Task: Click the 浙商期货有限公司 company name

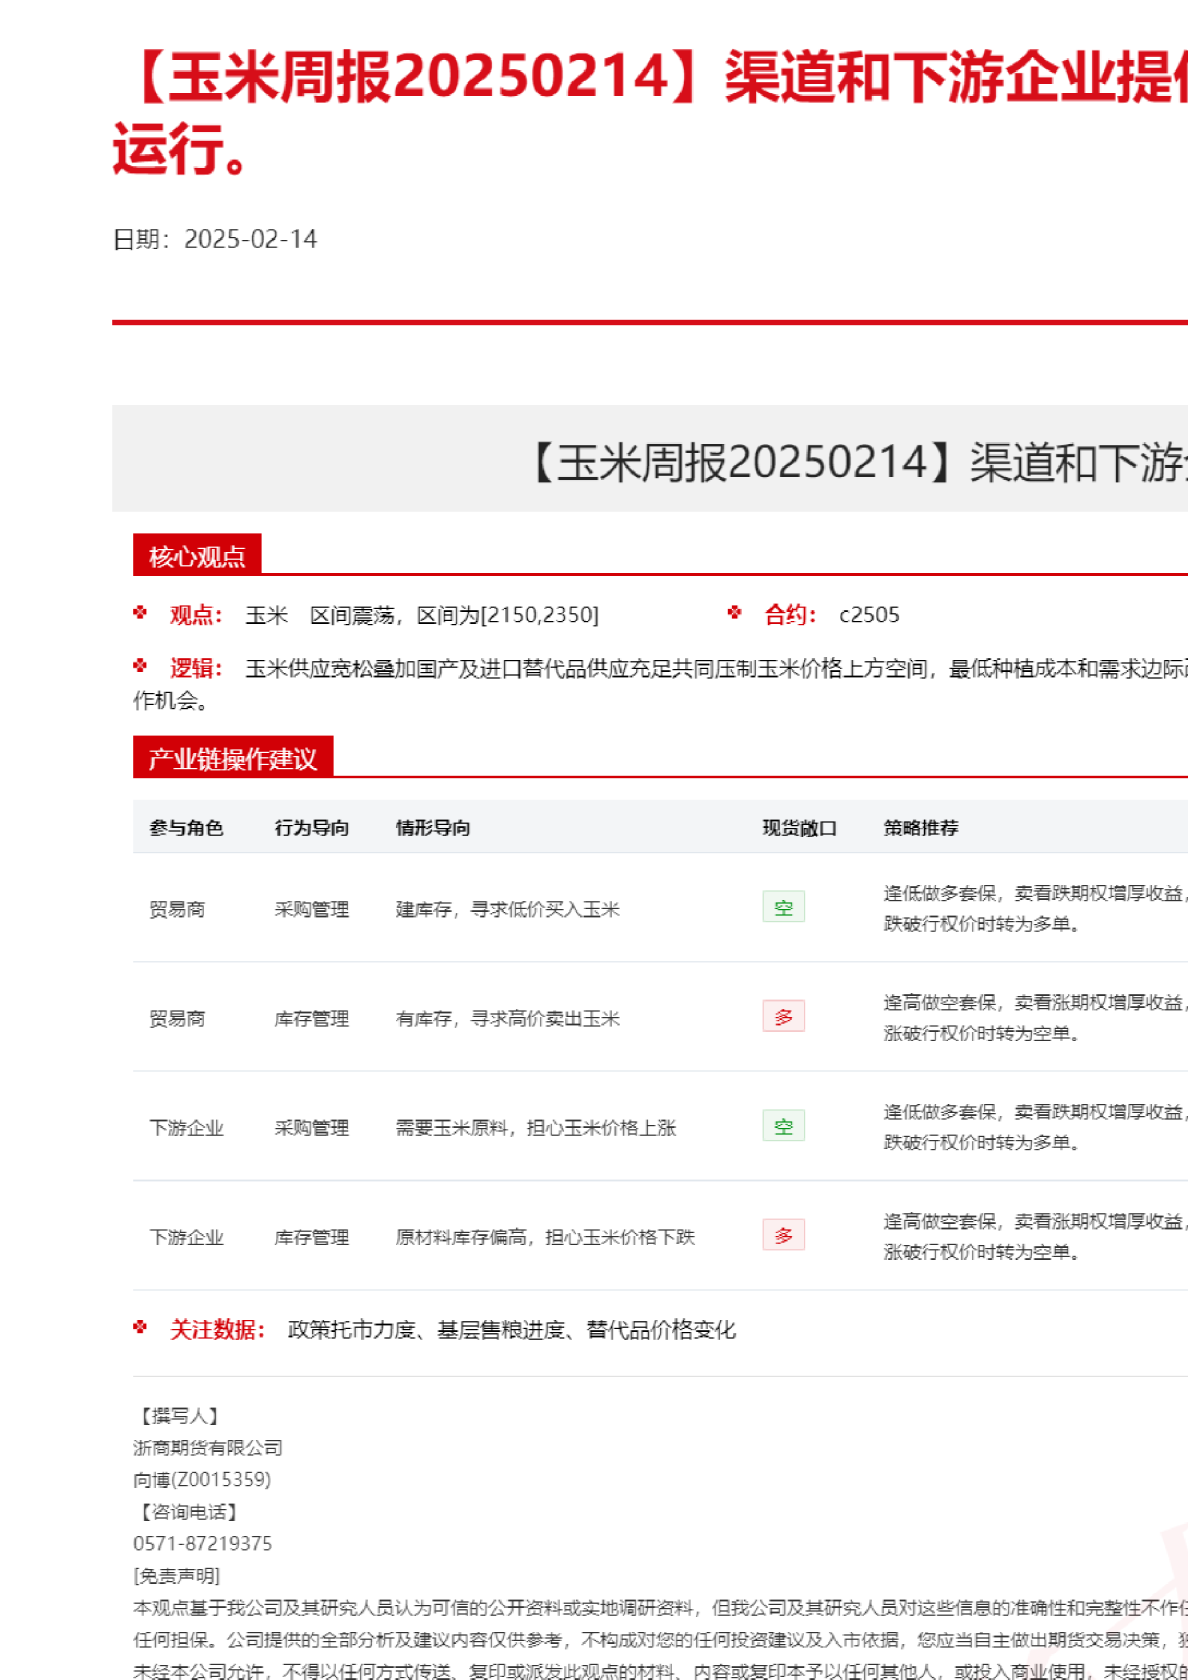Action: coord(208,1447)
